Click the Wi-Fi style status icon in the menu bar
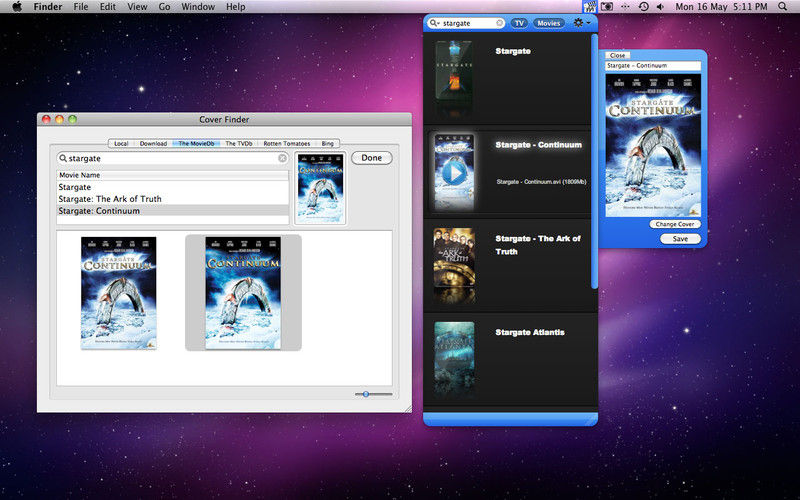Screen dimensions: 800x500 tap(625, 7)
